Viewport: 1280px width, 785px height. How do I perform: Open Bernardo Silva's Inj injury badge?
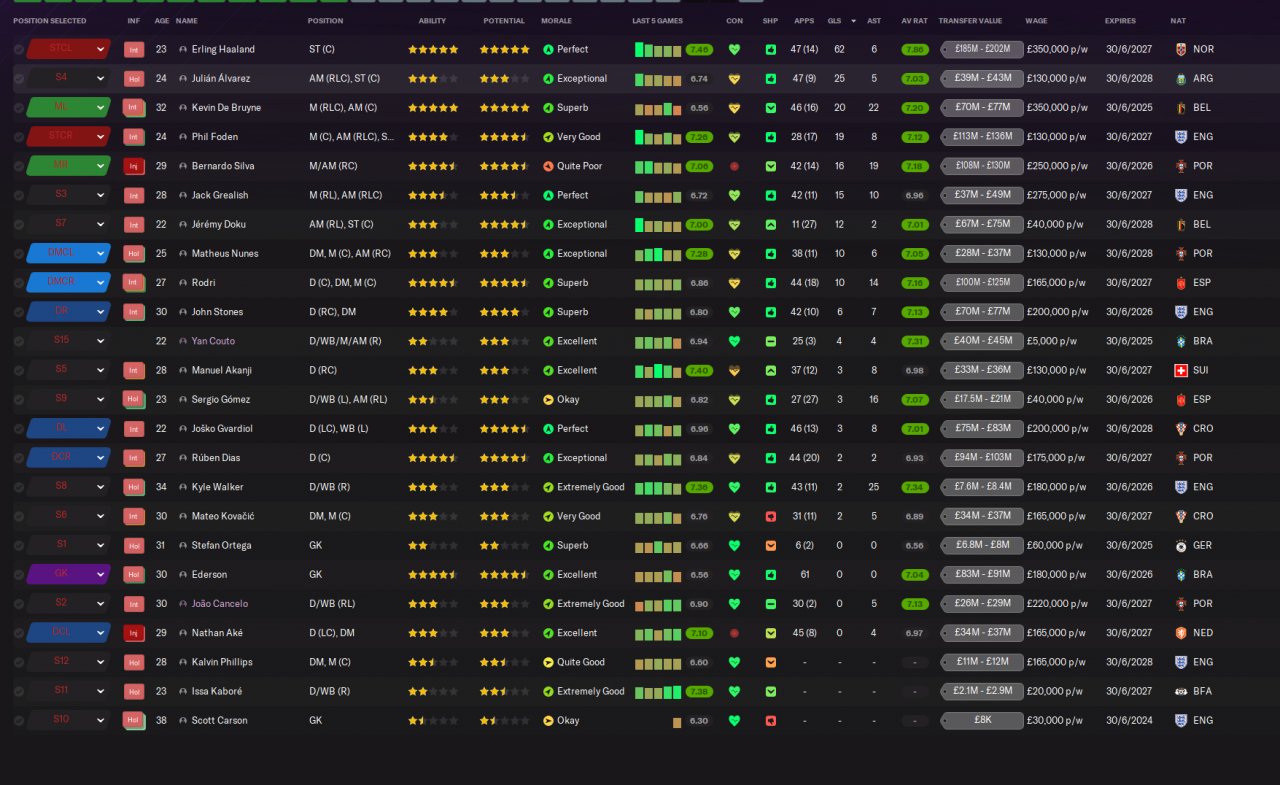134,166
